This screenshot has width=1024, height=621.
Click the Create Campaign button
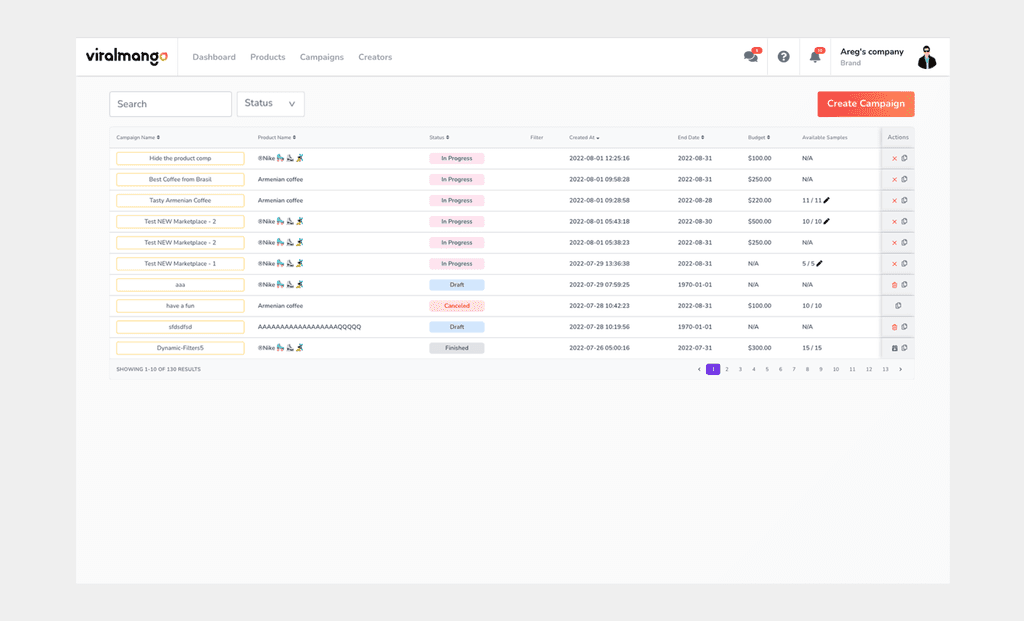click(866, 104)
